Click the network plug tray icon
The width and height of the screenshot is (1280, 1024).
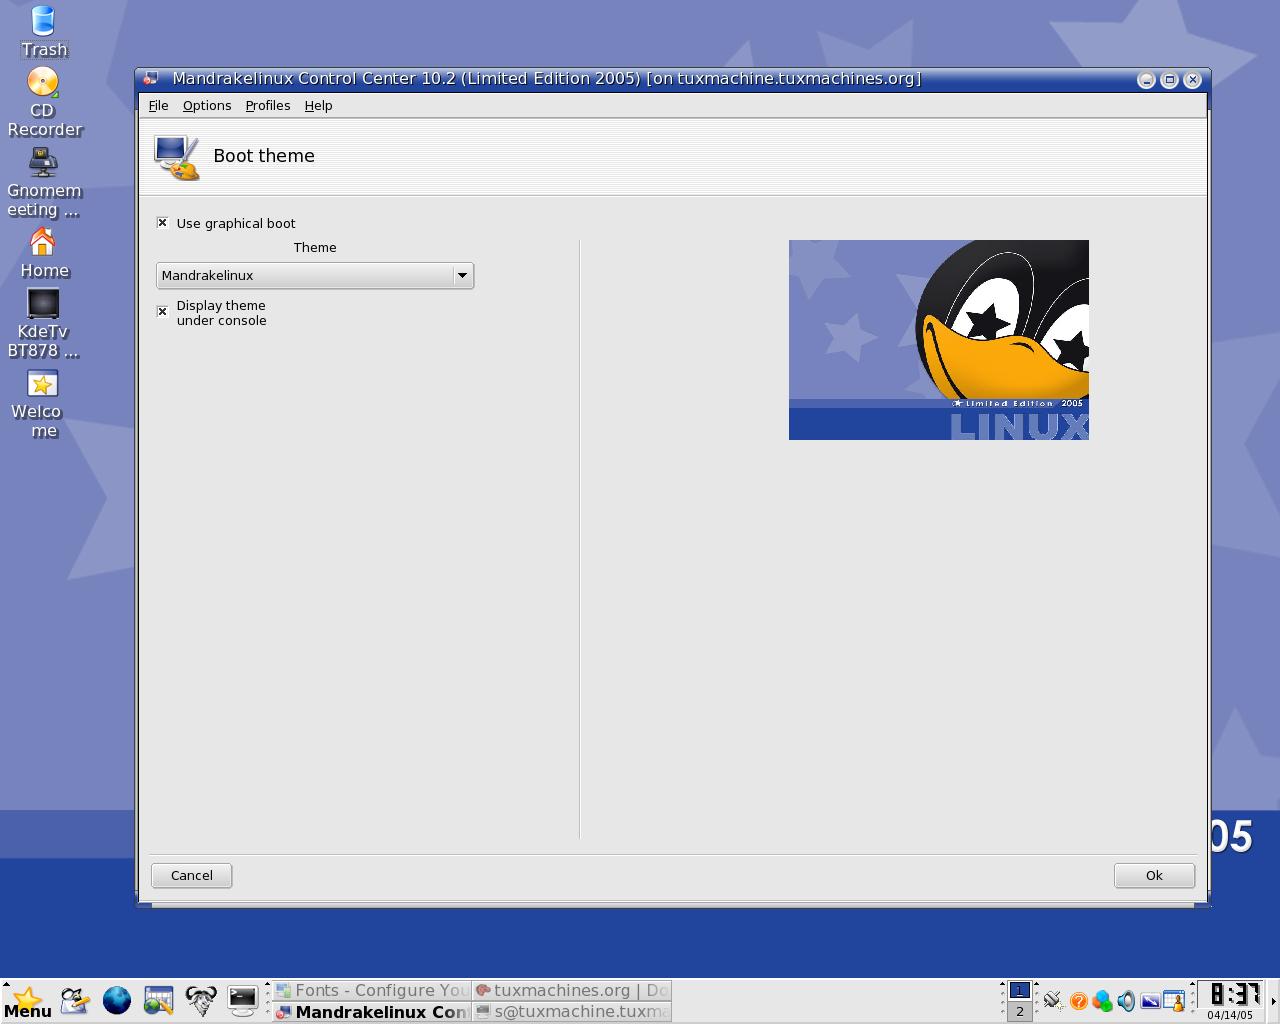click(1052, 1000)
